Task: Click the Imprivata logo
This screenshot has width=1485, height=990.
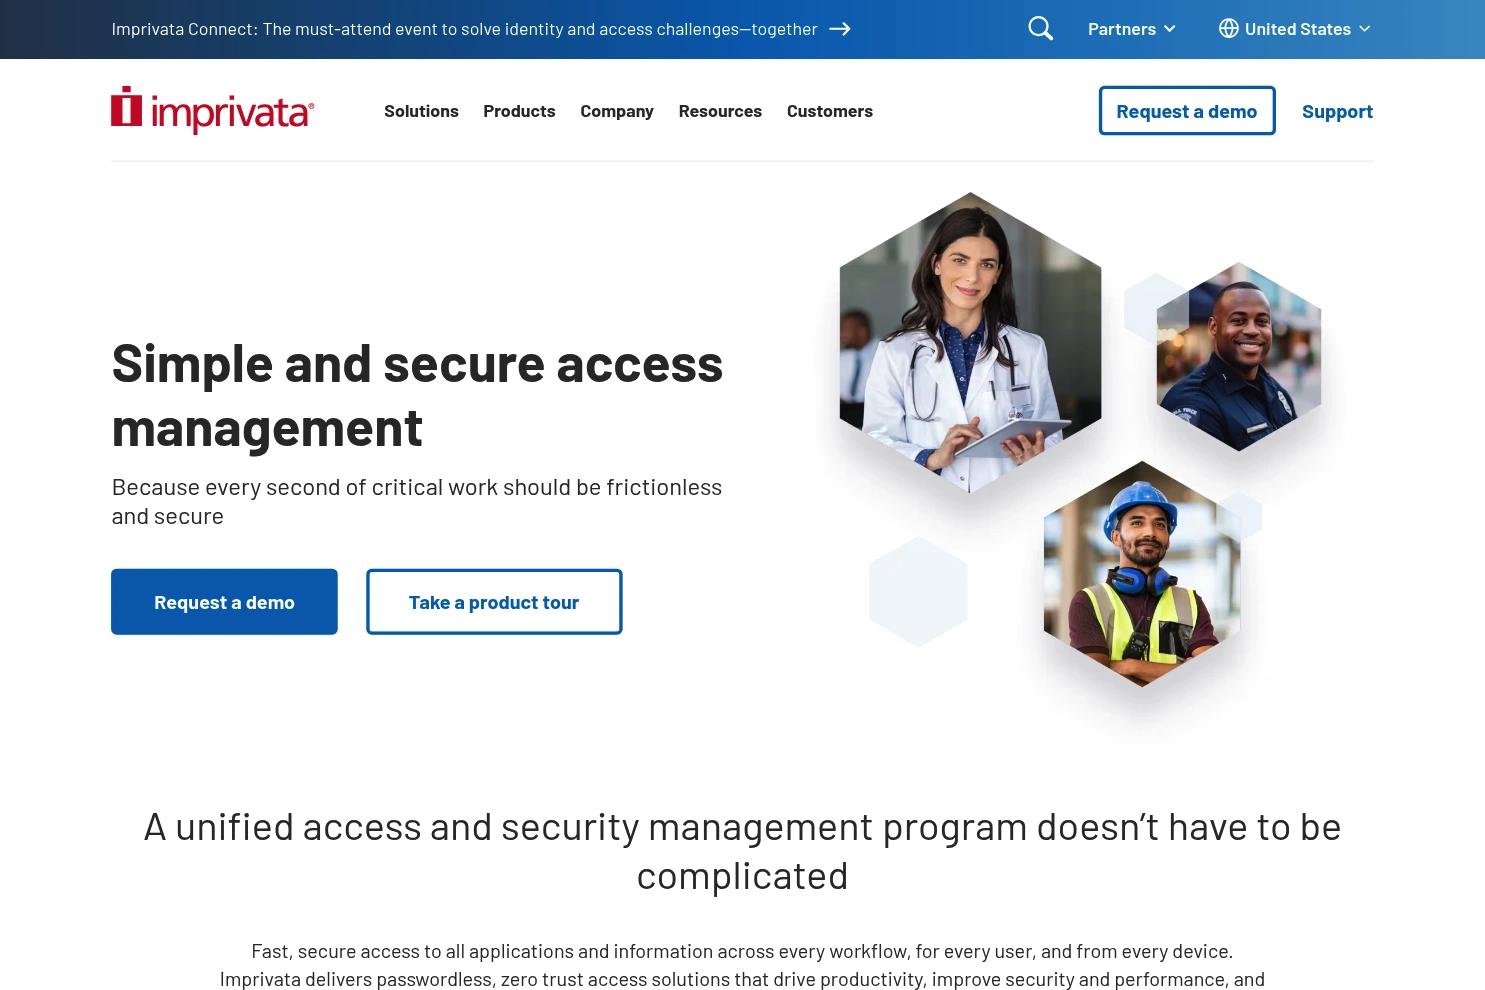Action: 213,110
